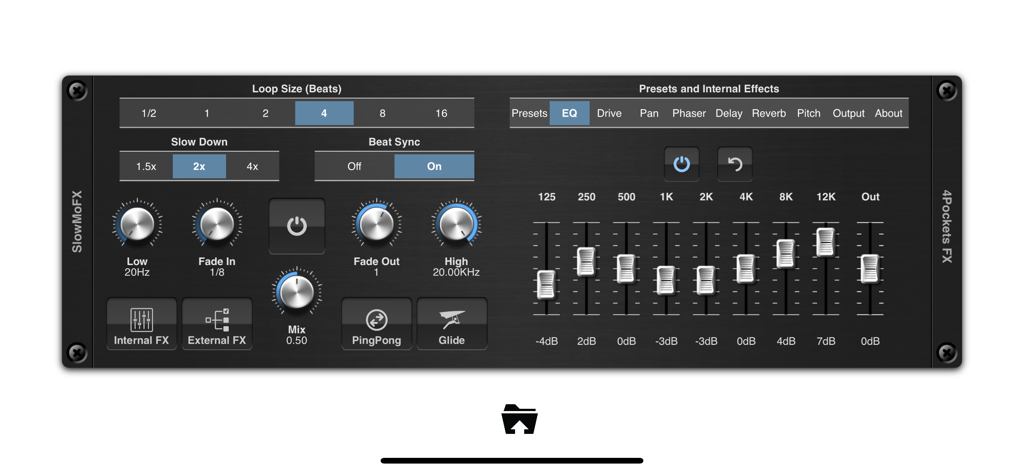Set loop size to 8 beats
The width and height of the screenshot is (1024, 473).
coord(383,113)
